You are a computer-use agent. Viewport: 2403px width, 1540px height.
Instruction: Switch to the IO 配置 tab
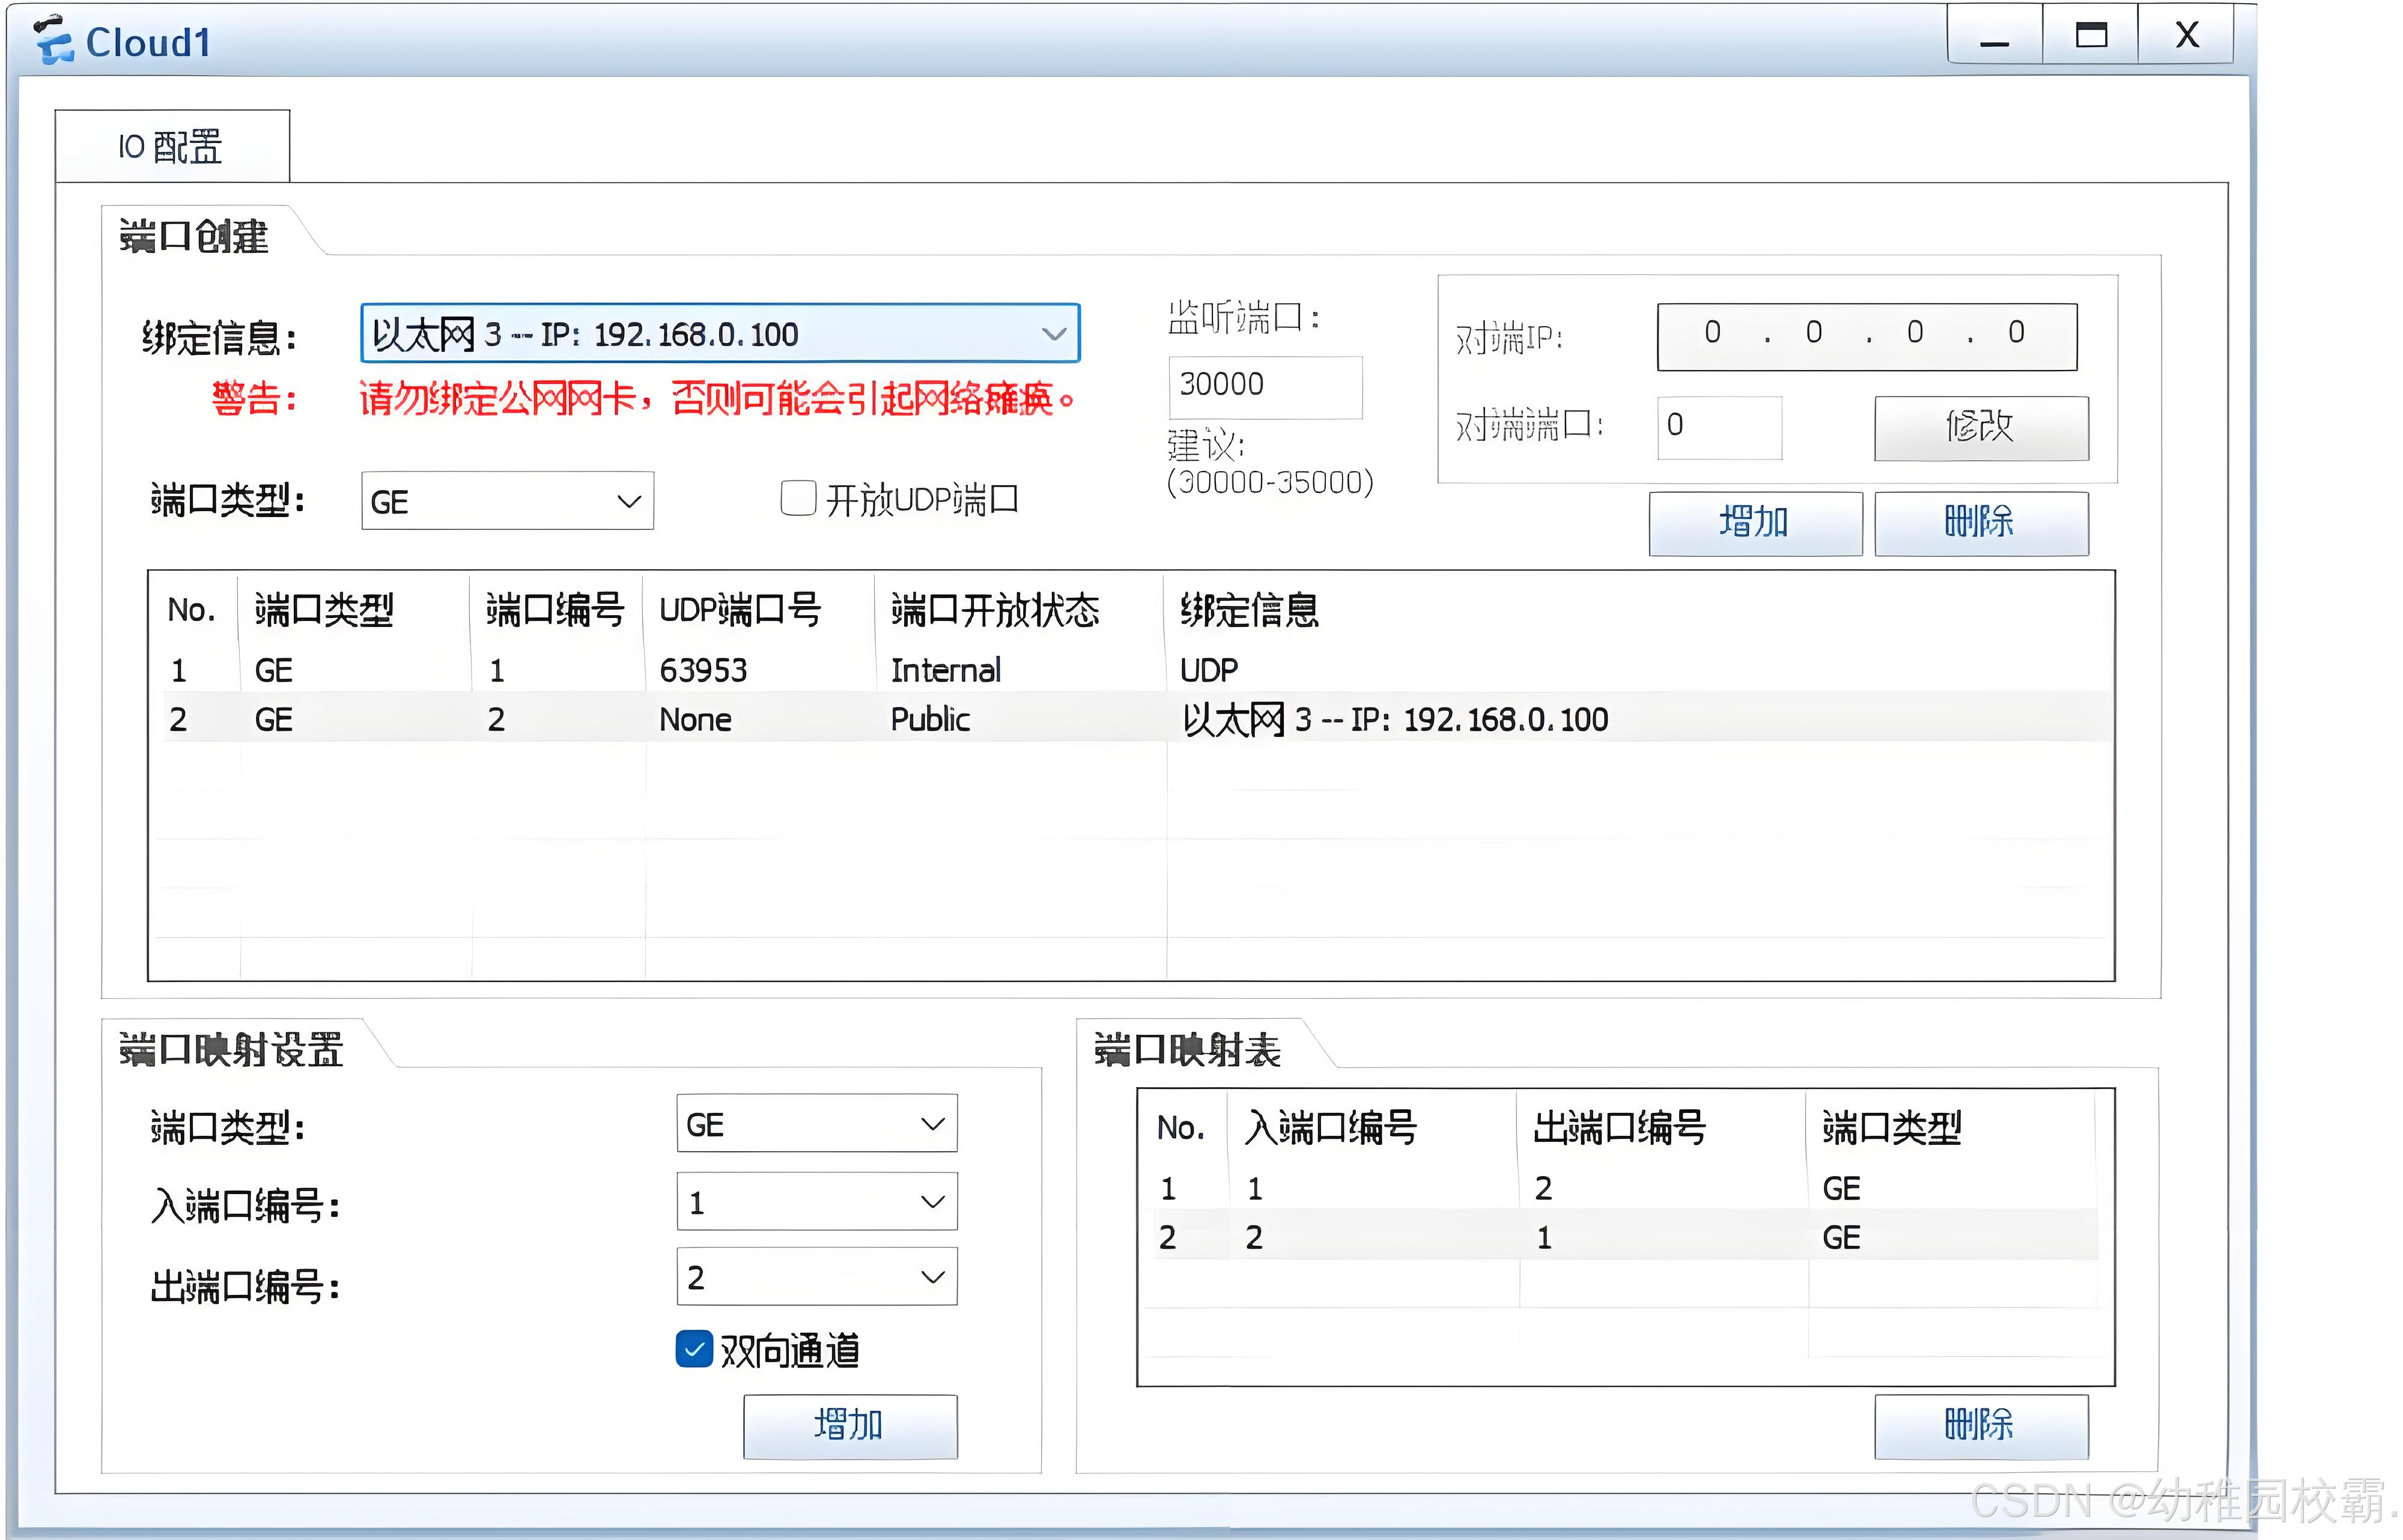[171, 147]
